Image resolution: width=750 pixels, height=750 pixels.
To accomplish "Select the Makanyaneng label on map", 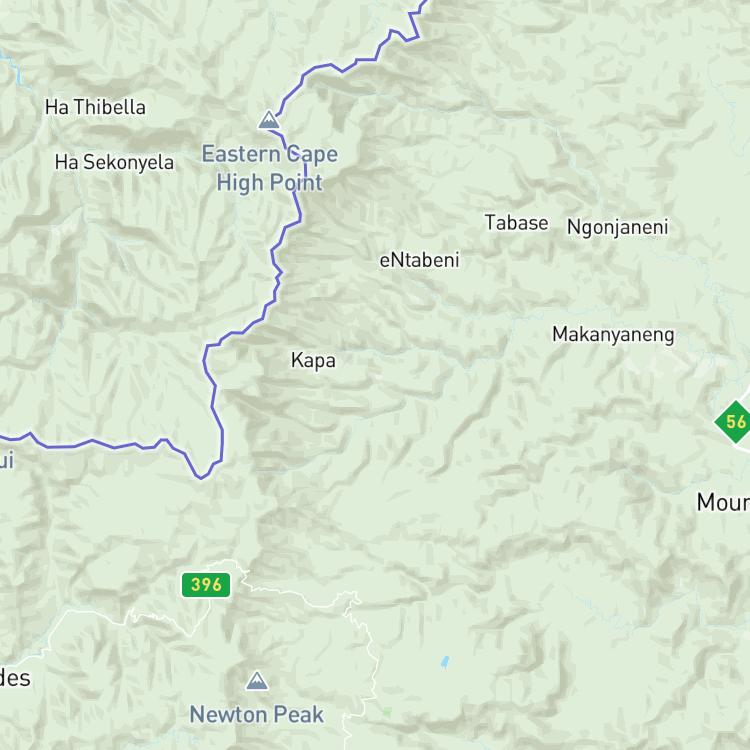I will [x=613, y=335].
